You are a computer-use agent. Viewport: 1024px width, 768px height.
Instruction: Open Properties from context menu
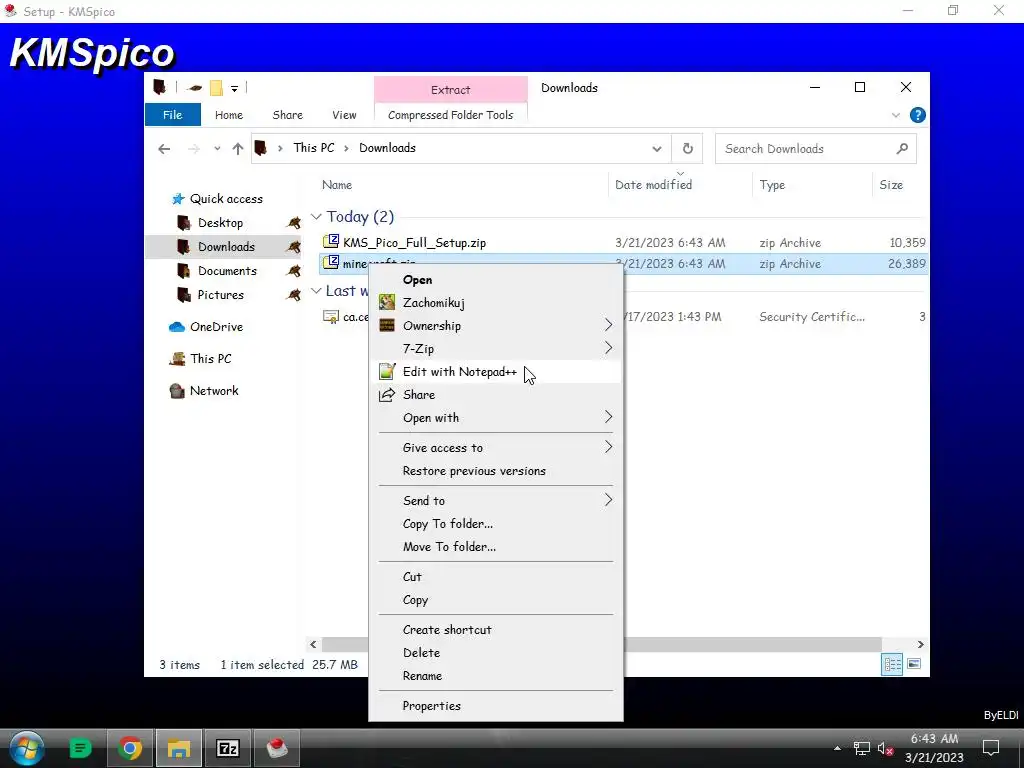496,706
